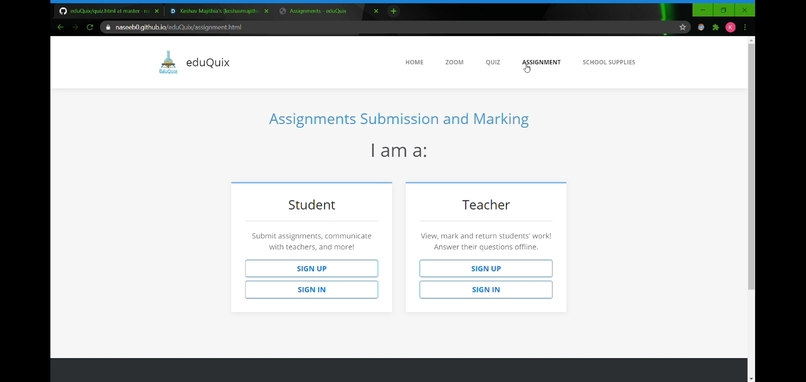Reload the page with the refresh icon

(89, 27)
